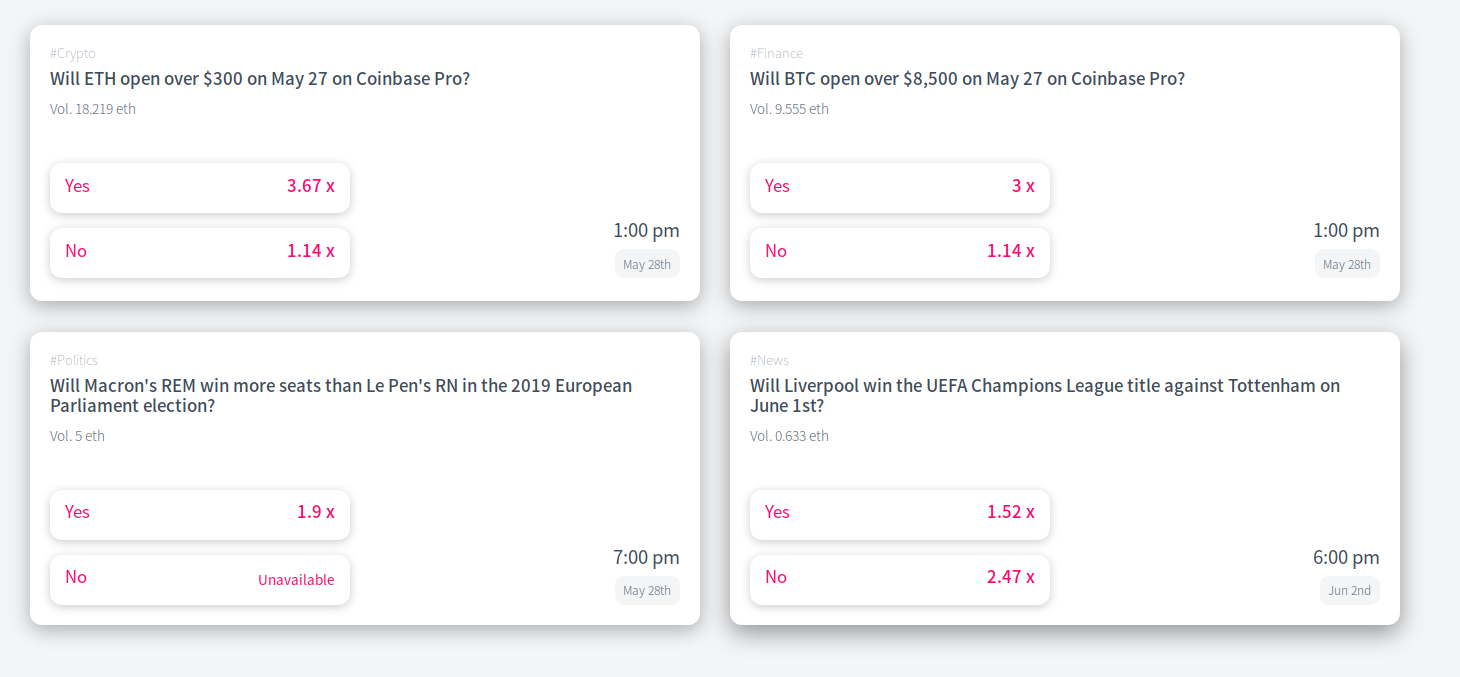This screenshot has width=1460, height=677.
Task: Click the 7:00 pm closing time
Action: 646,558
